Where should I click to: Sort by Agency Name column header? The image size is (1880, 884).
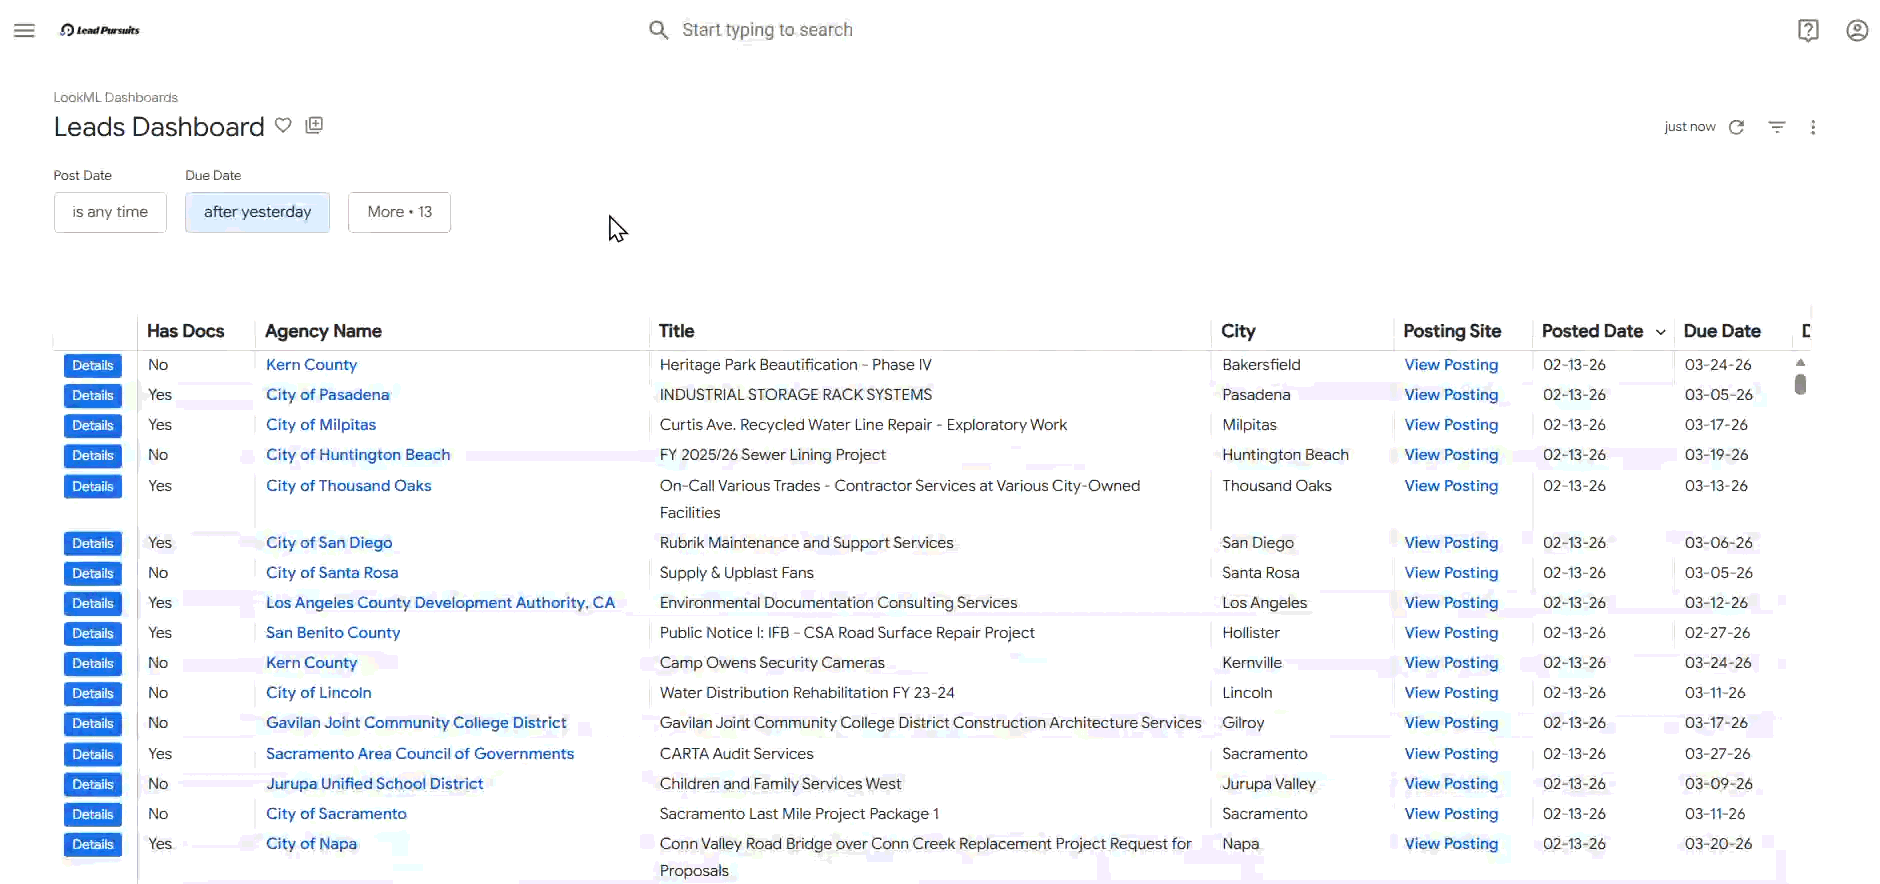323,331
